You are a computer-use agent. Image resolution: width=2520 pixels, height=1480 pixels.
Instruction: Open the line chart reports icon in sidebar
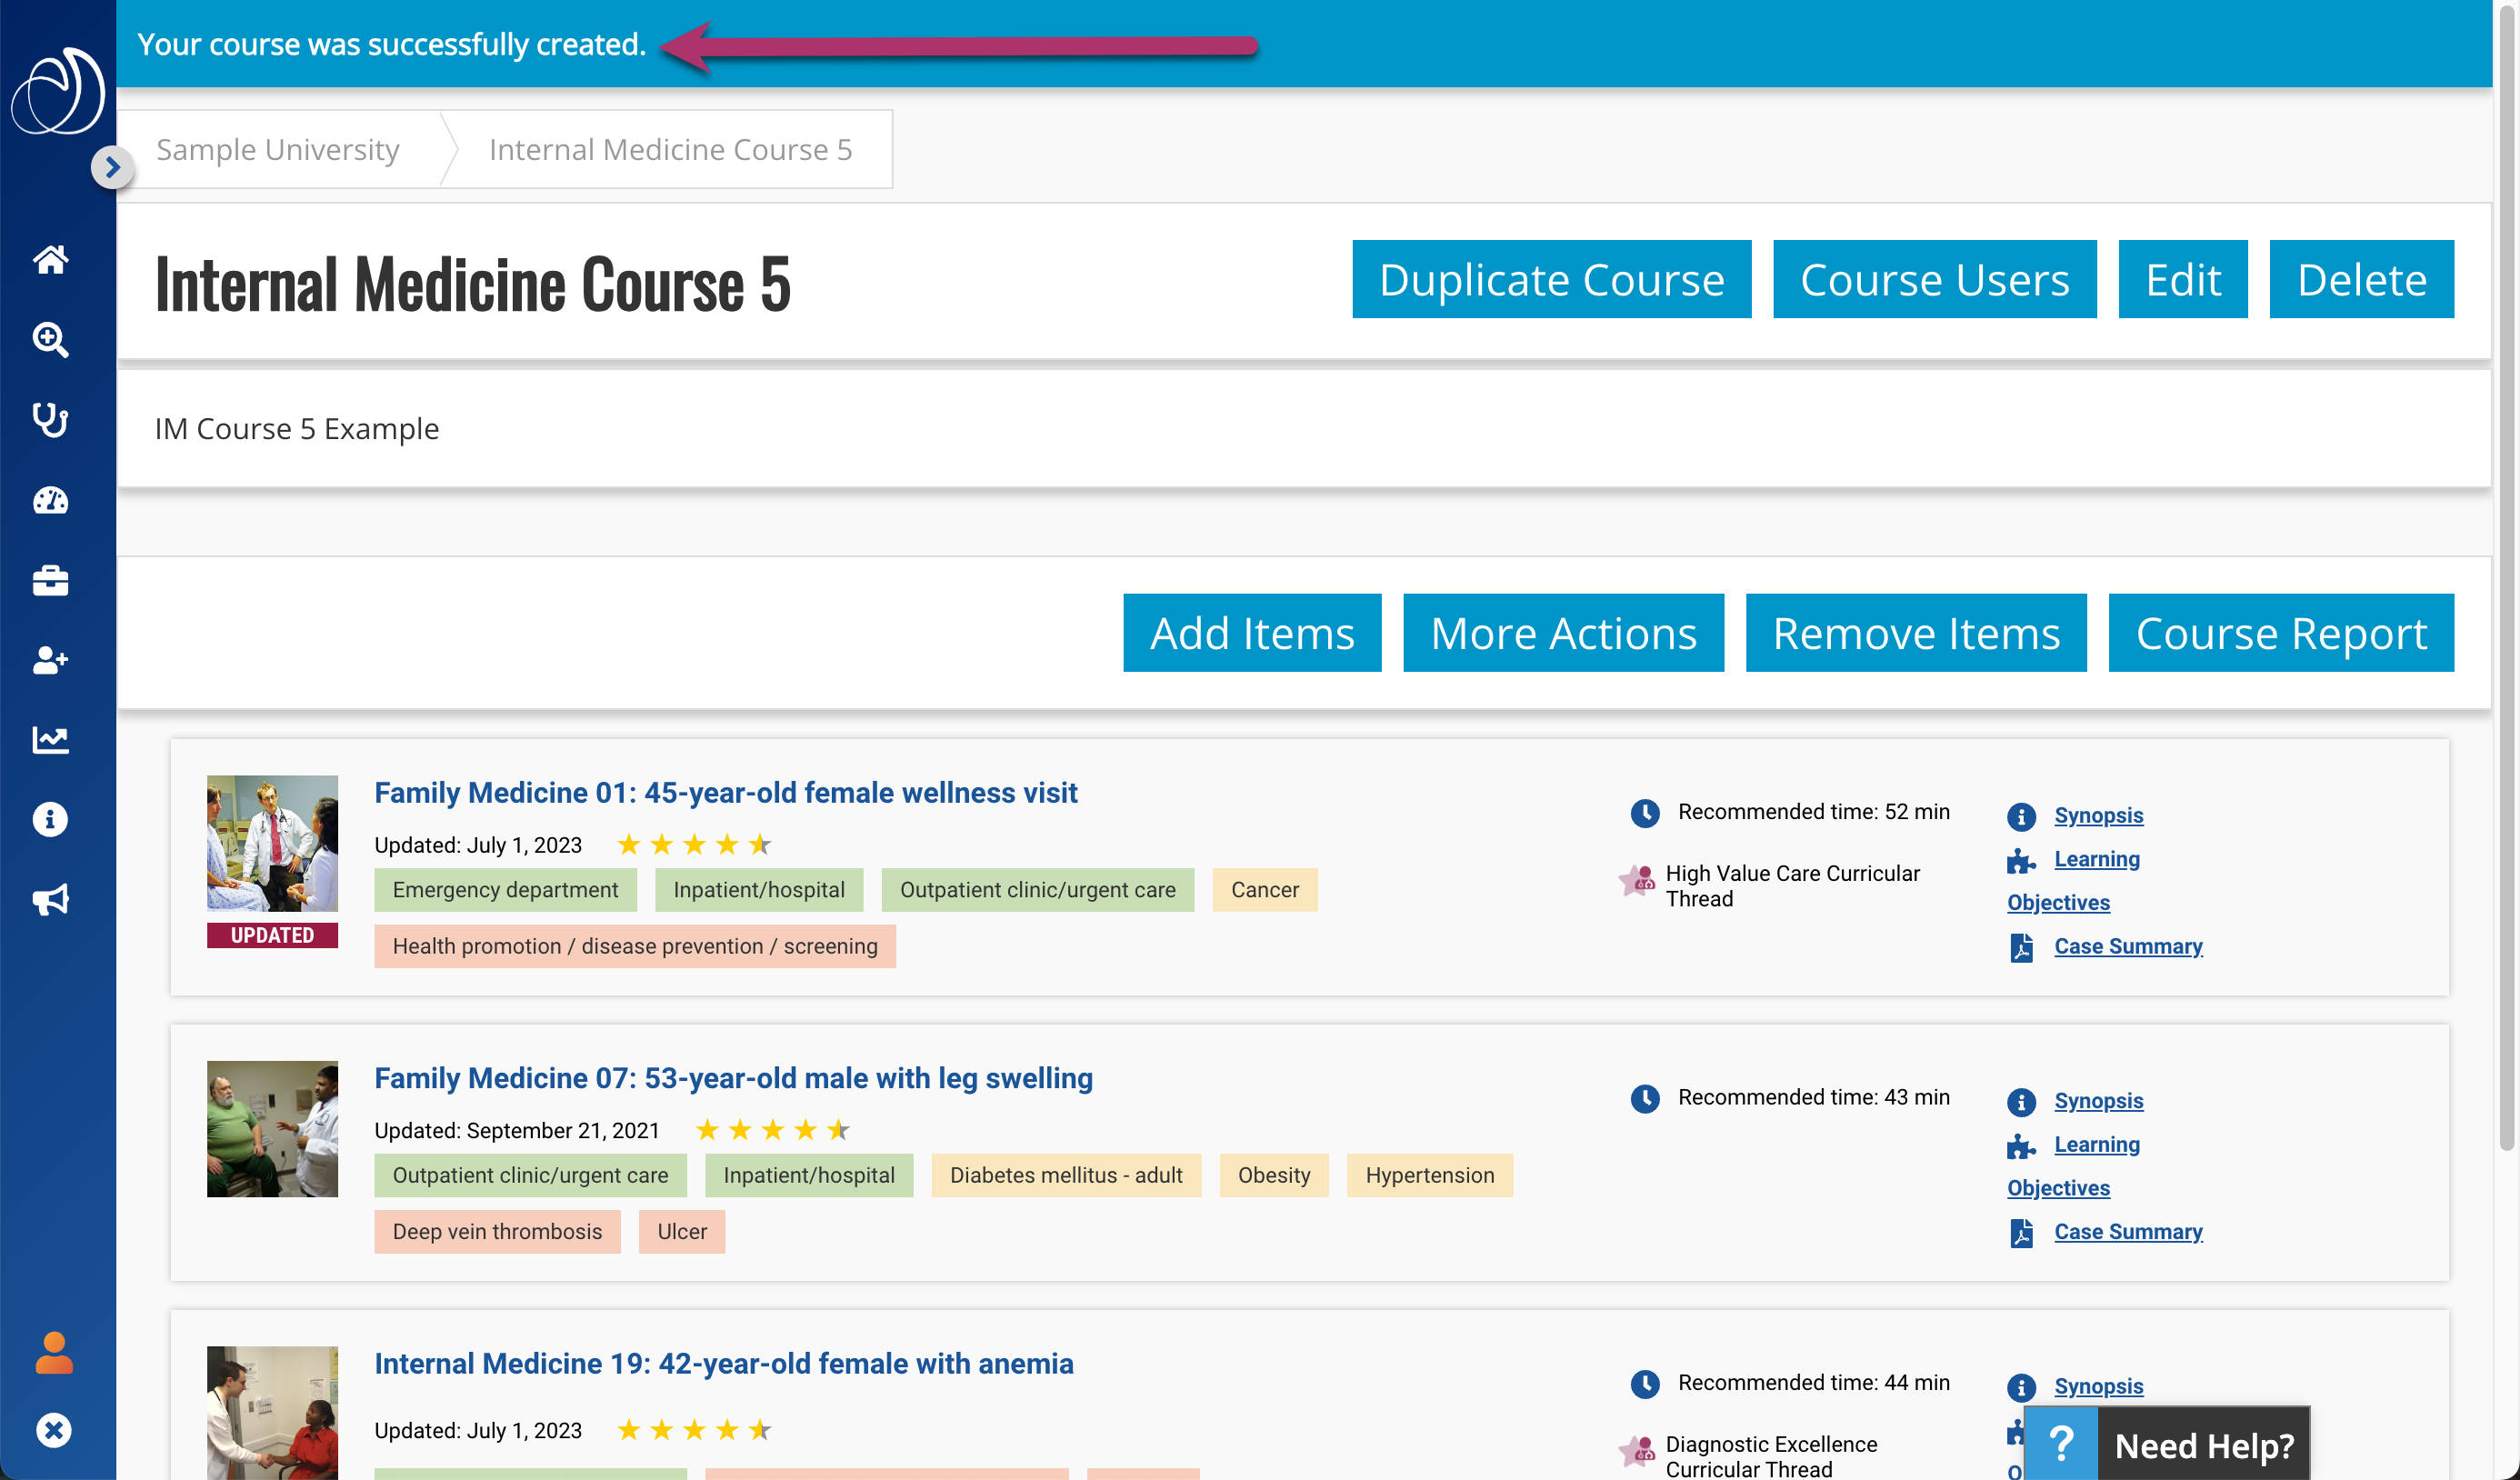point(50,740)
